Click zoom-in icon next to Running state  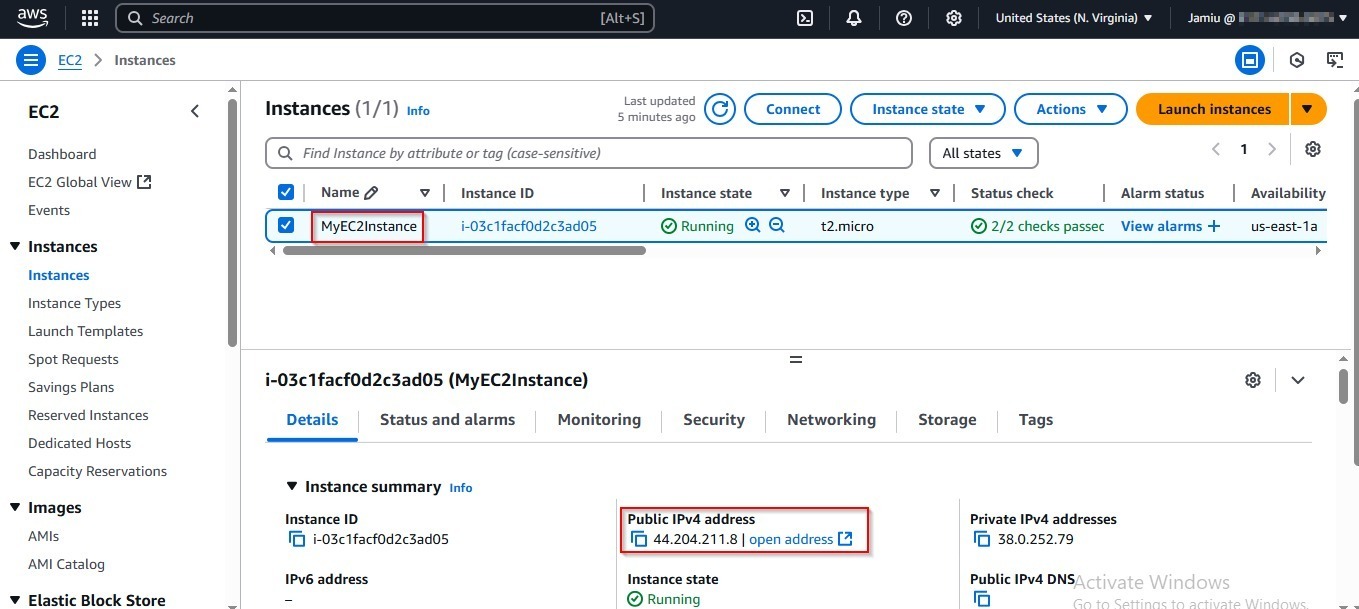click(753, 226)
